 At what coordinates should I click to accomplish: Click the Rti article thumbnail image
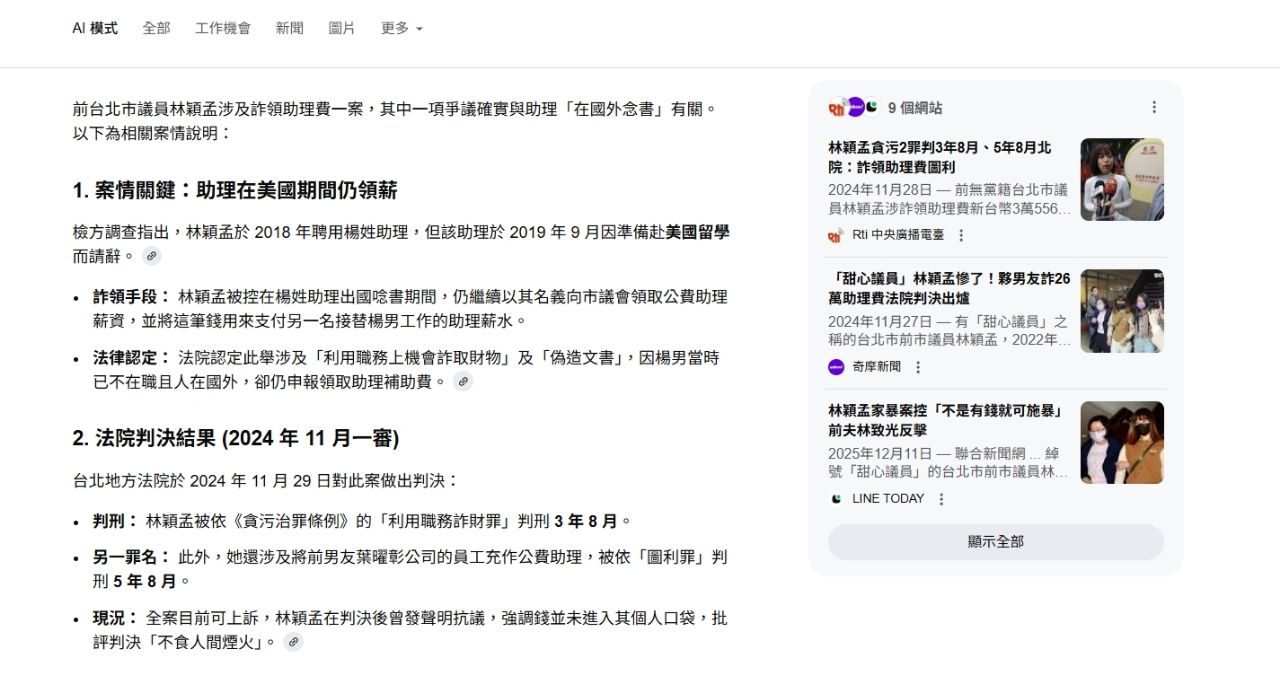(1121, 179)
